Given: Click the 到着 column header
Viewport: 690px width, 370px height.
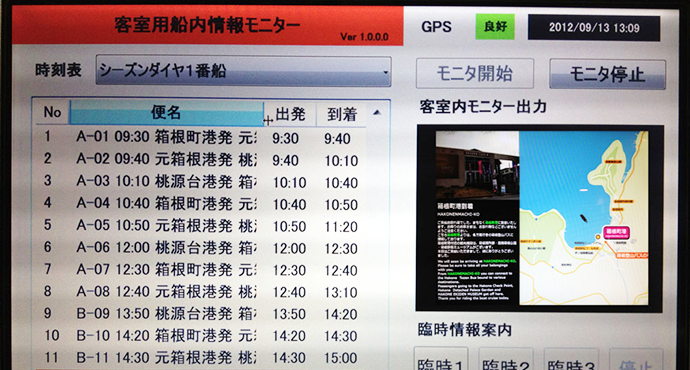Looking at the screenshot, I should [x=341, y=115].
